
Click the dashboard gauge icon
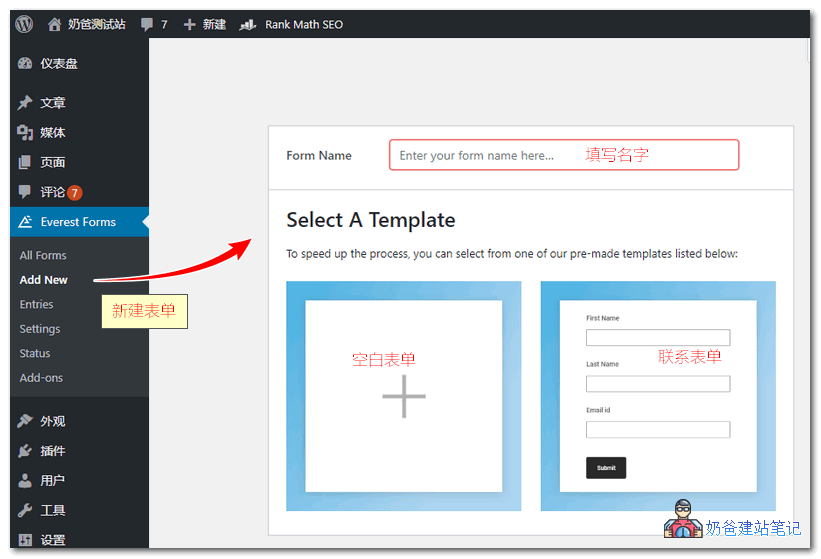26,63
